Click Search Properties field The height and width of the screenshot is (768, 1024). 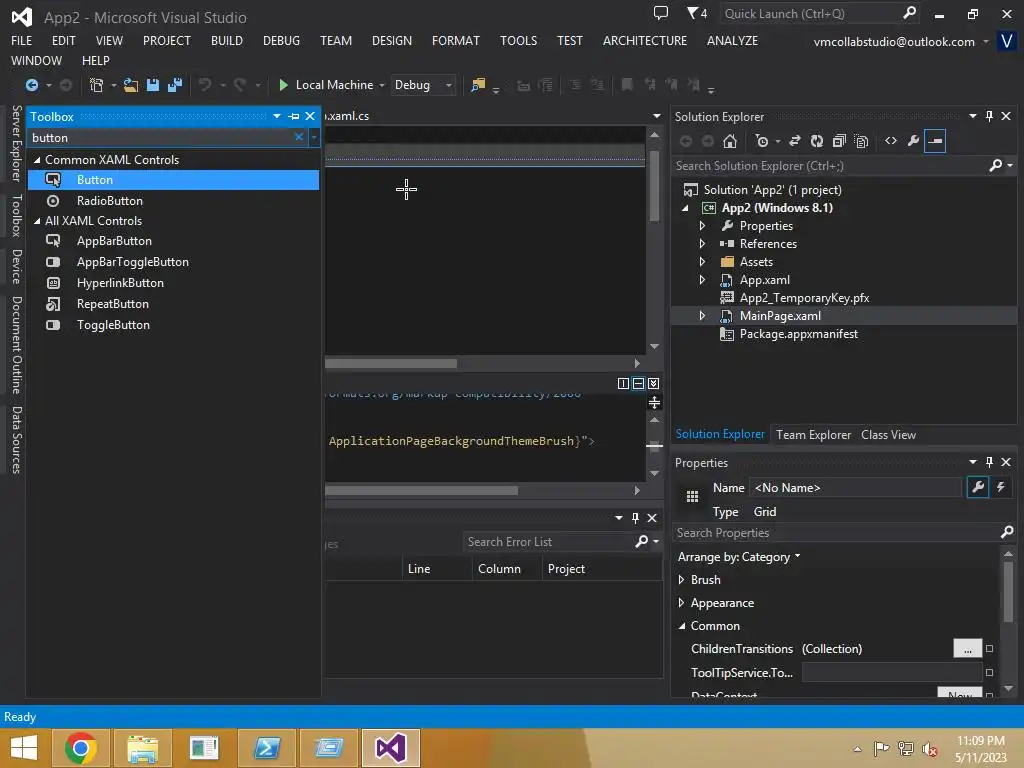[x=836, y=533]
